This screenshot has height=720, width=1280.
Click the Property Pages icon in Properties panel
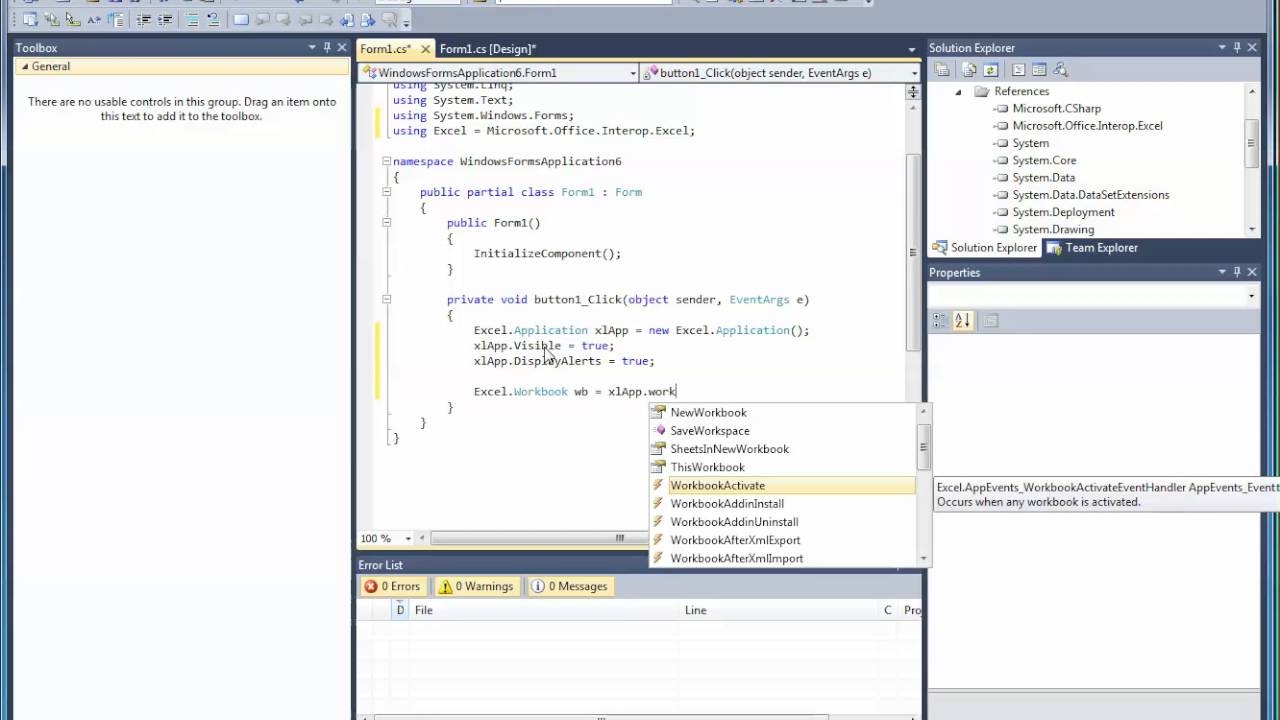(x=990, y=321)
